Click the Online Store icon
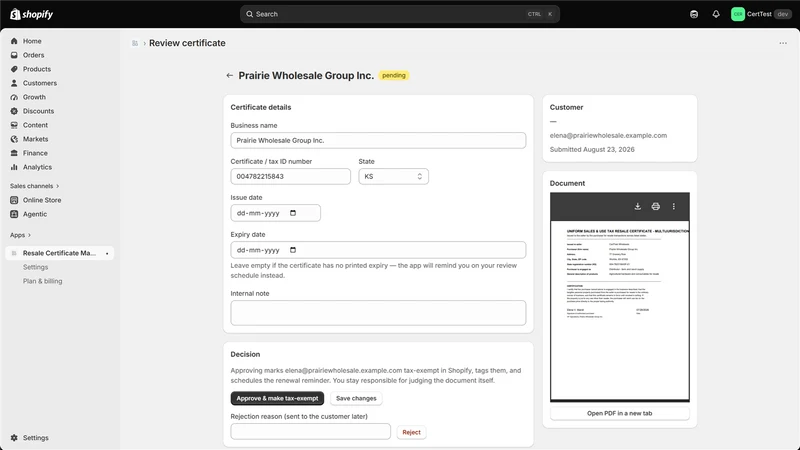Image resolution: width=800 pixels, height=450 pixels. 14,200
